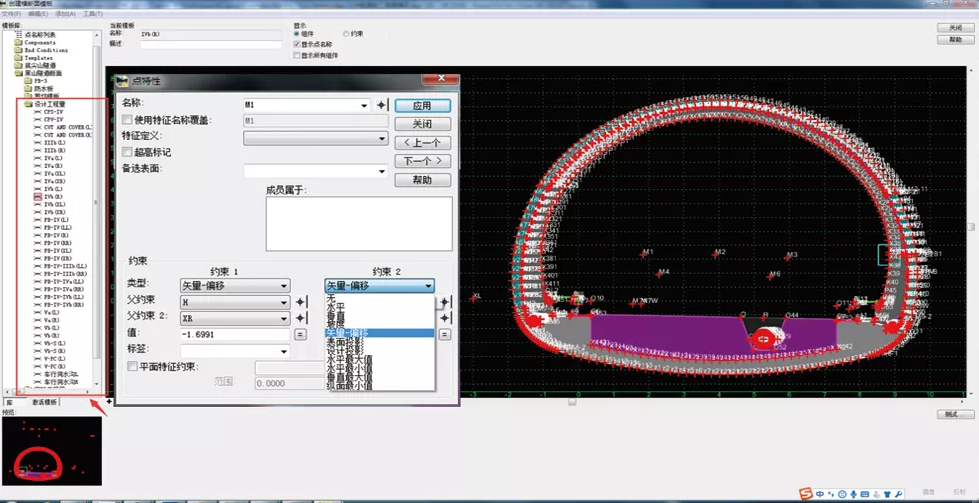Click the <上一个 button

(423, 143)
